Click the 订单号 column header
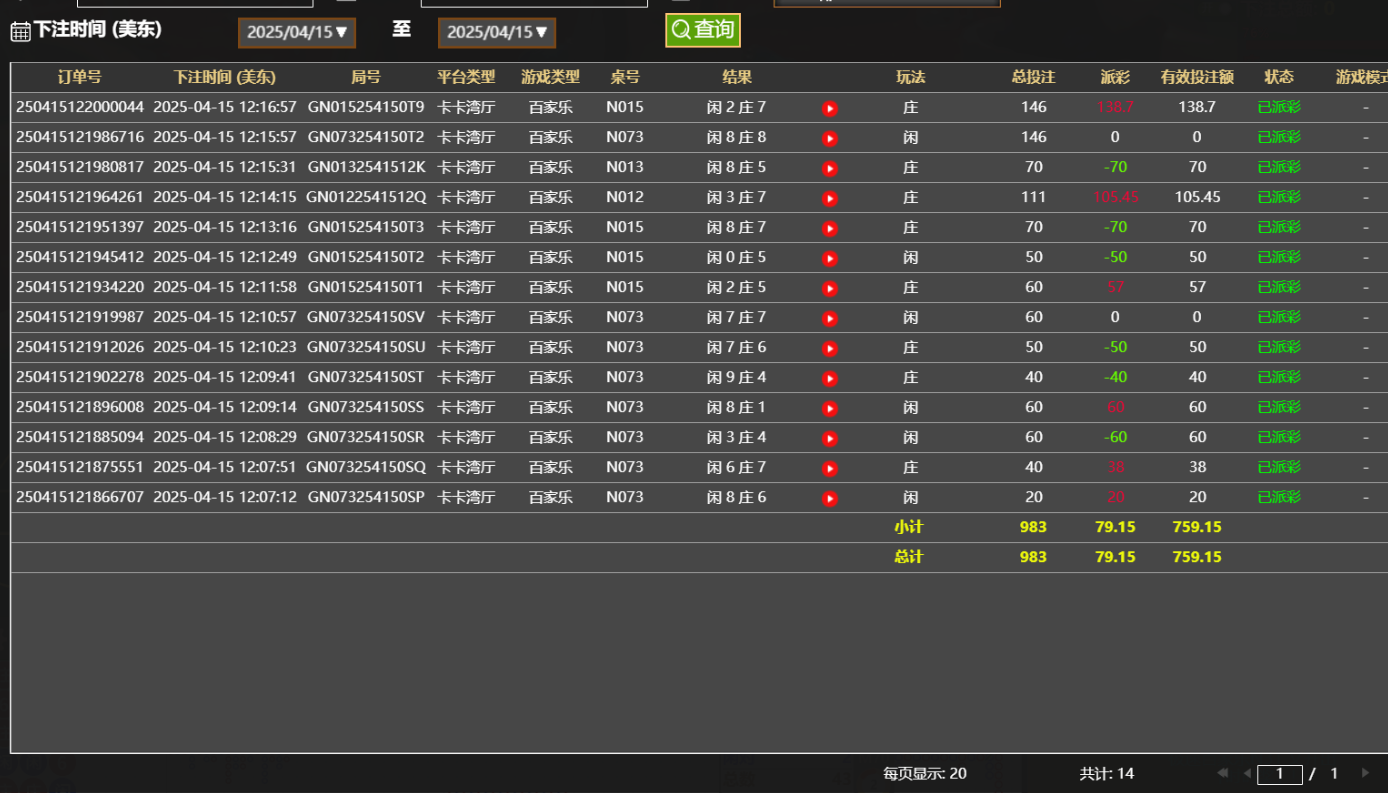 pyautogui.click(x=79, y=77)
